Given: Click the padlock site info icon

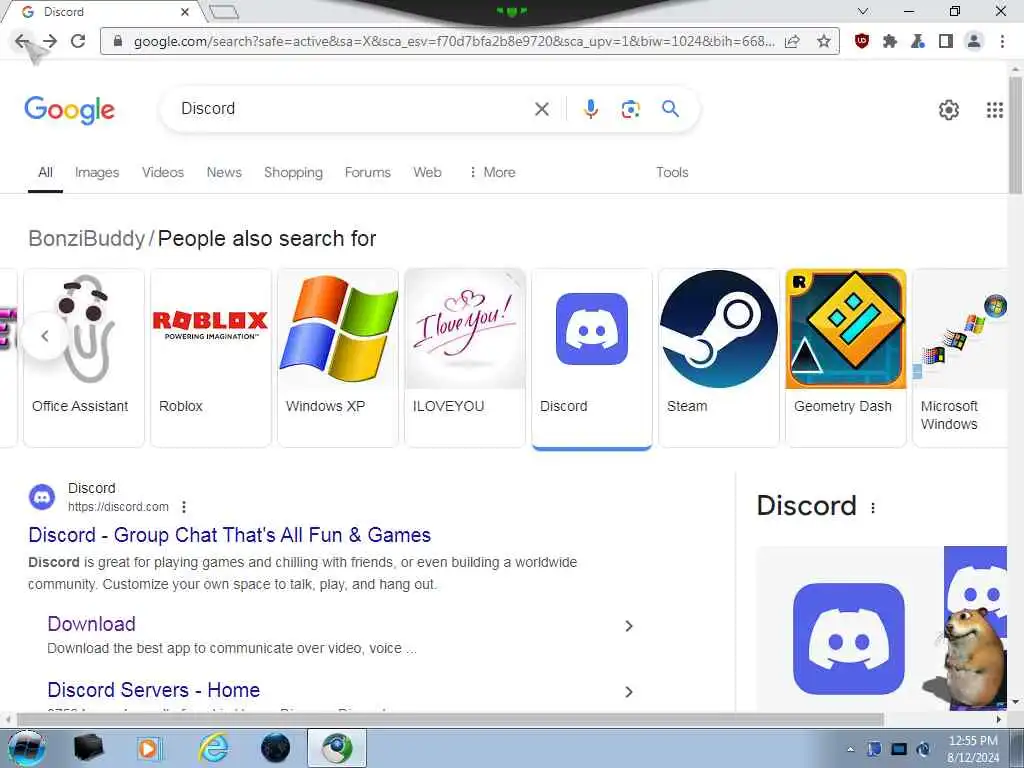Looking at the screenshot, I should 118,41.
